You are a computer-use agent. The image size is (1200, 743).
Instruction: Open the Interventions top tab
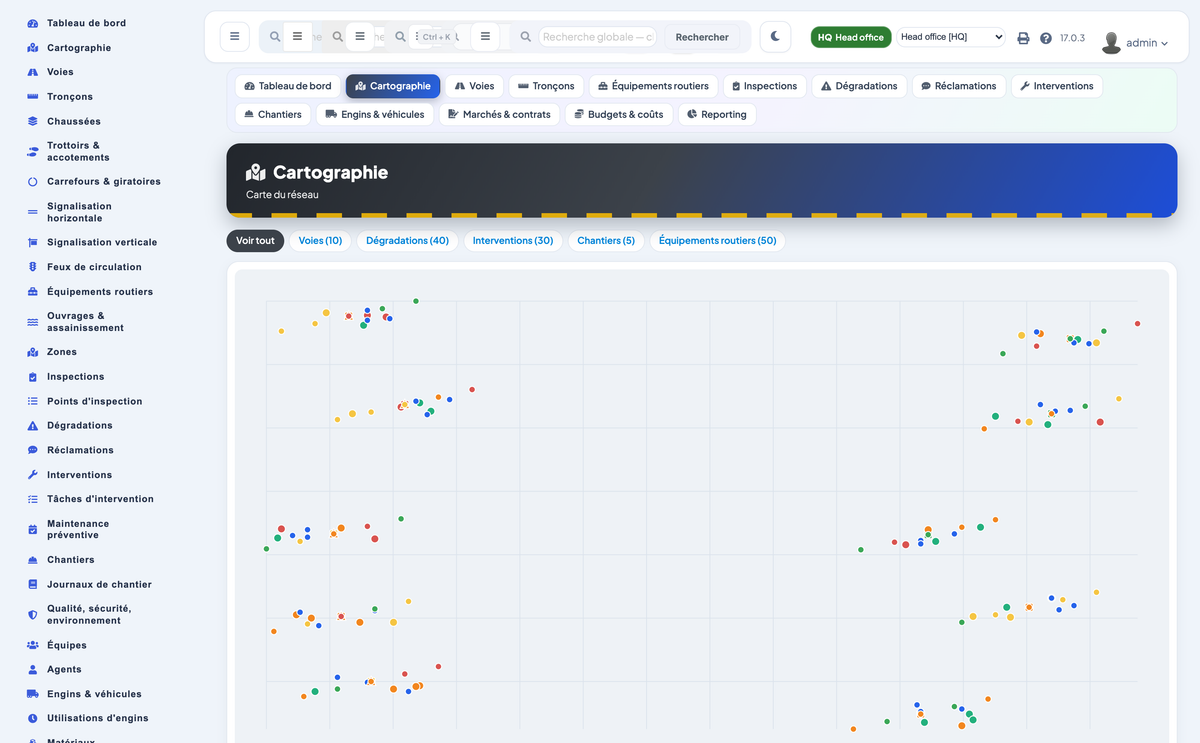coord(1057,86)
